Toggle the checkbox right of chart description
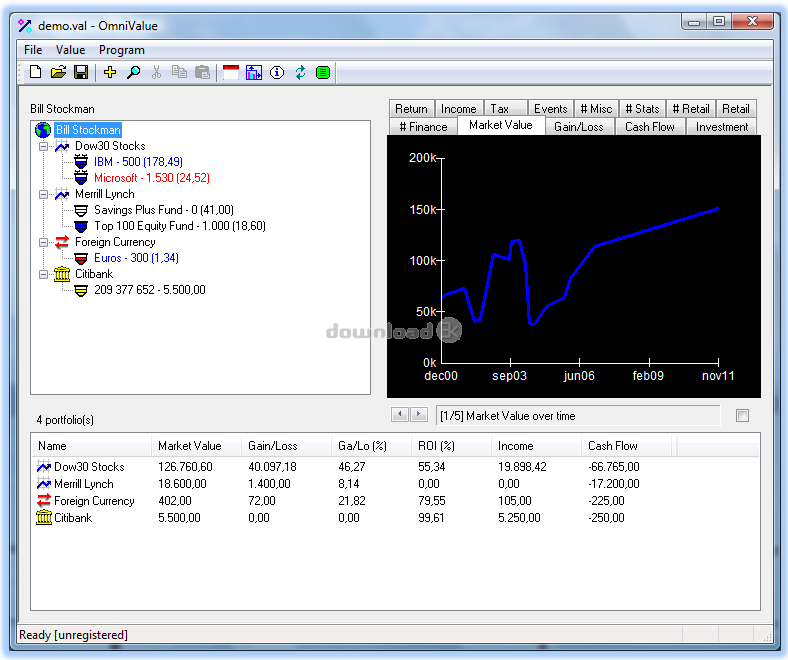788x660 pixels. [x=742, y=416]
